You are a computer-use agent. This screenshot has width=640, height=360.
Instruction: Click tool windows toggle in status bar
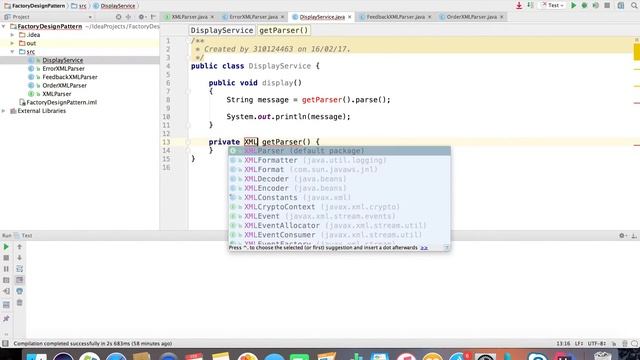coord(5,344)
